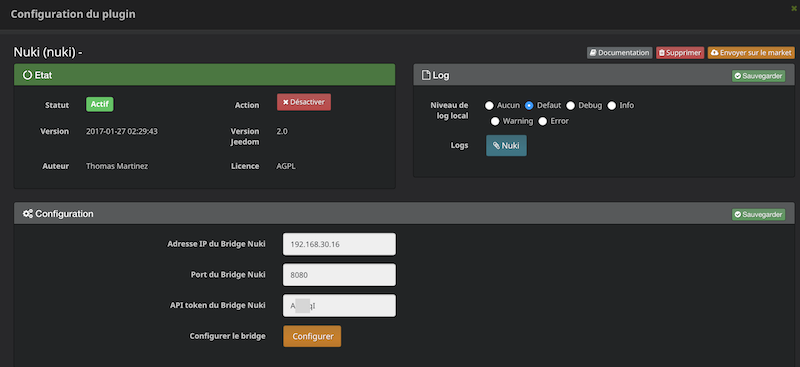Open the Nuki logs button

pyautogui.click(x=506, y=145)
